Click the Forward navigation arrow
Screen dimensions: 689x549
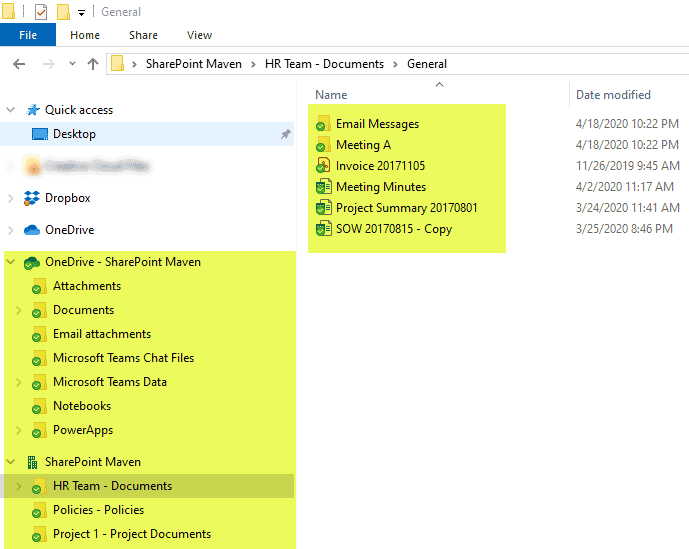coord(48,64)
